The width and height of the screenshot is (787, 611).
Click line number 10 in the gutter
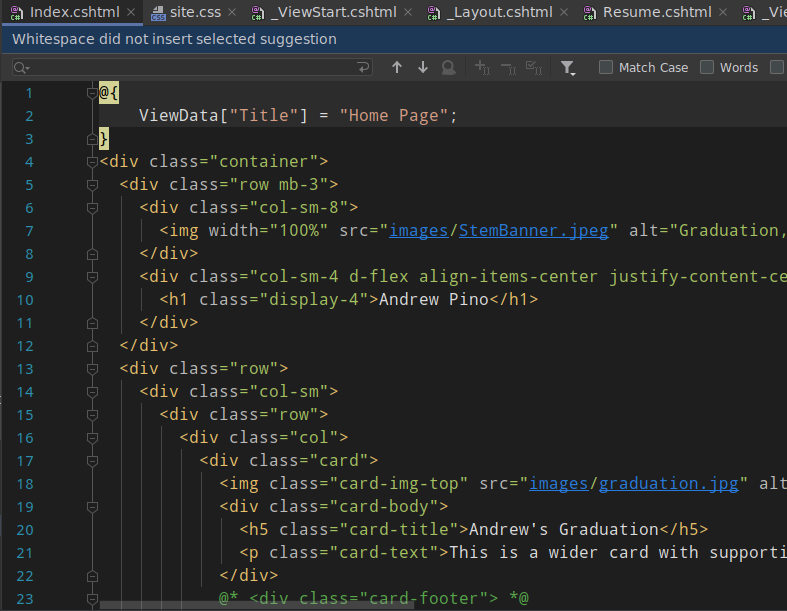[25, 300]
